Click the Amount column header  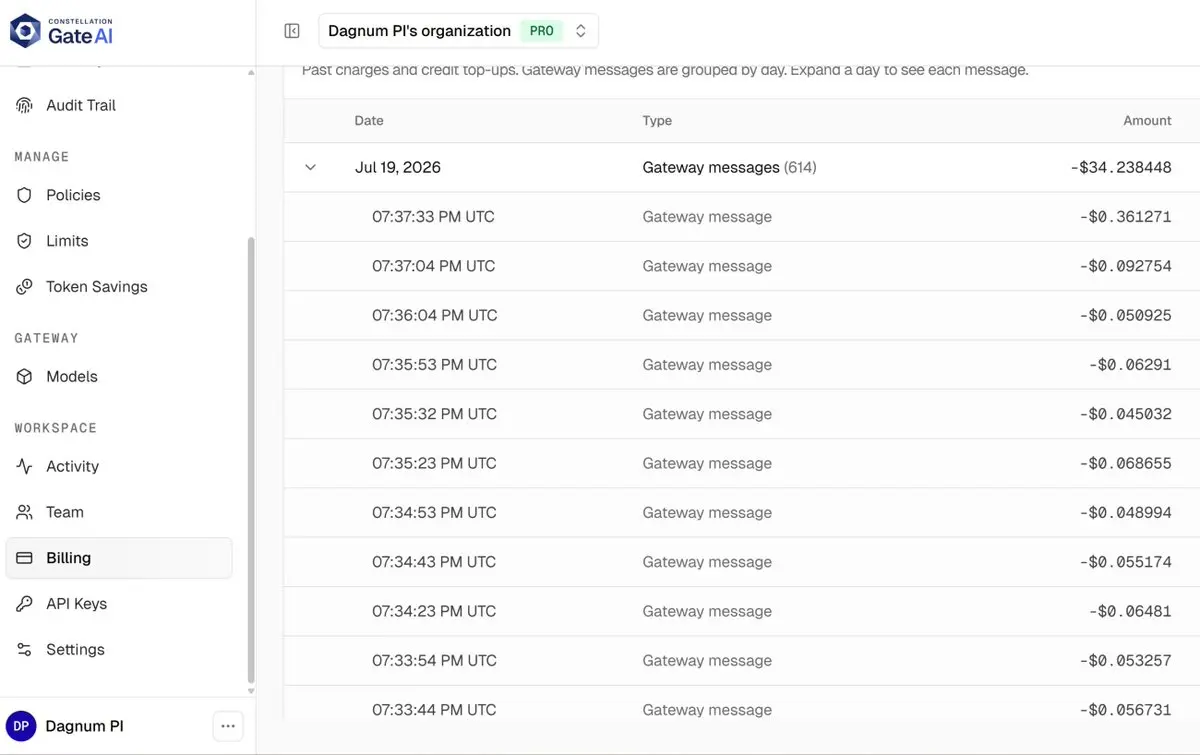[1147, 121]
